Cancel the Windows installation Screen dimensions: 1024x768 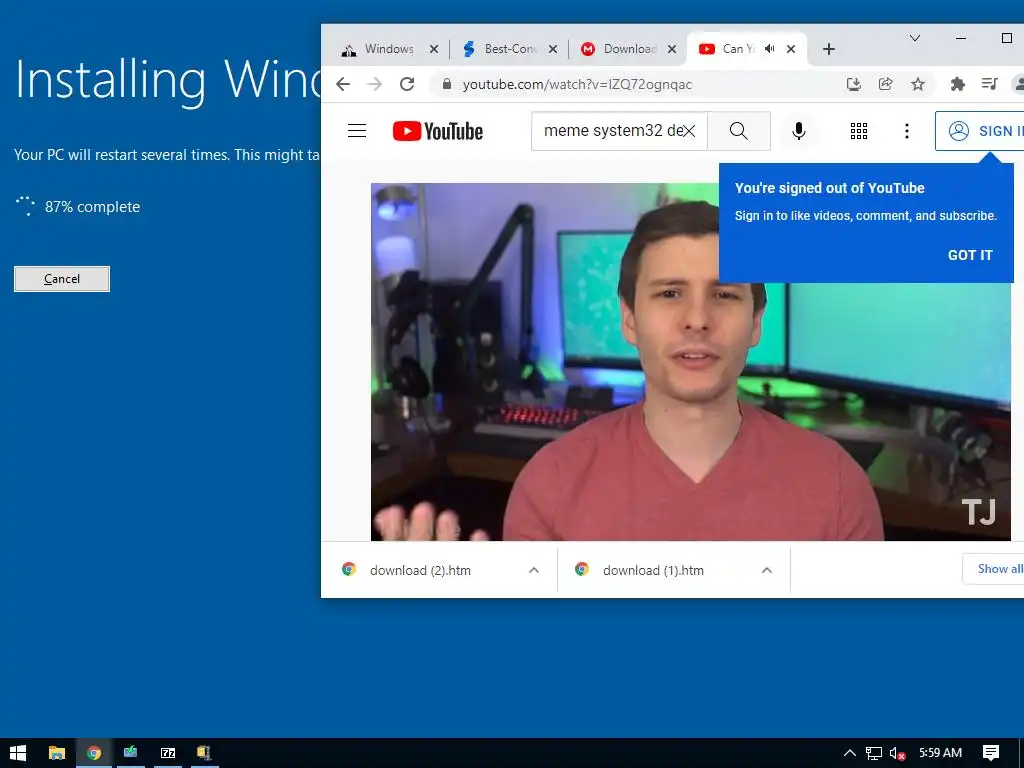point(62,279)
